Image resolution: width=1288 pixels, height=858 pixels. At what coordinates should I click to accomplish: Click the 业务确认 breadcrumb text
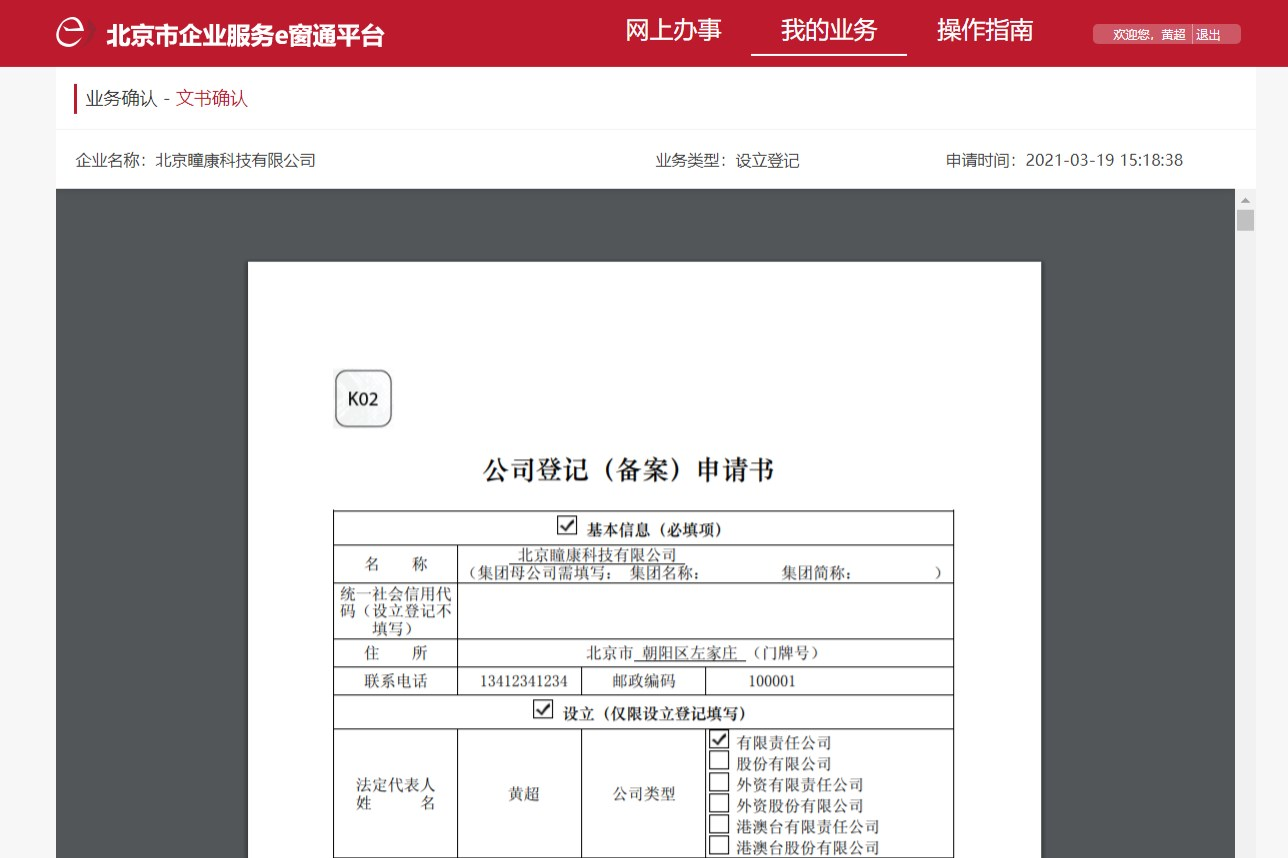pyautogui.click(x=121, y=98)
